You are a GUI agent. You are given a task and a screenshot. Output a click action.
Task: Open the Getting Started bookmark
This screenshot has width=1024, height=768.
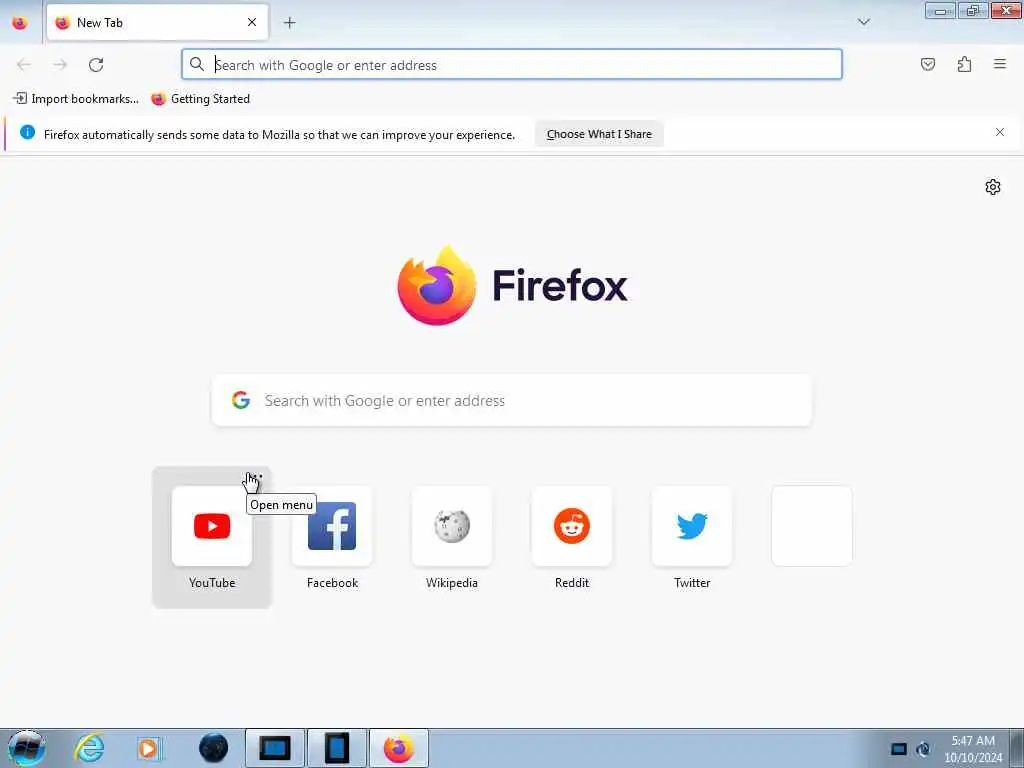pos(200,99)
